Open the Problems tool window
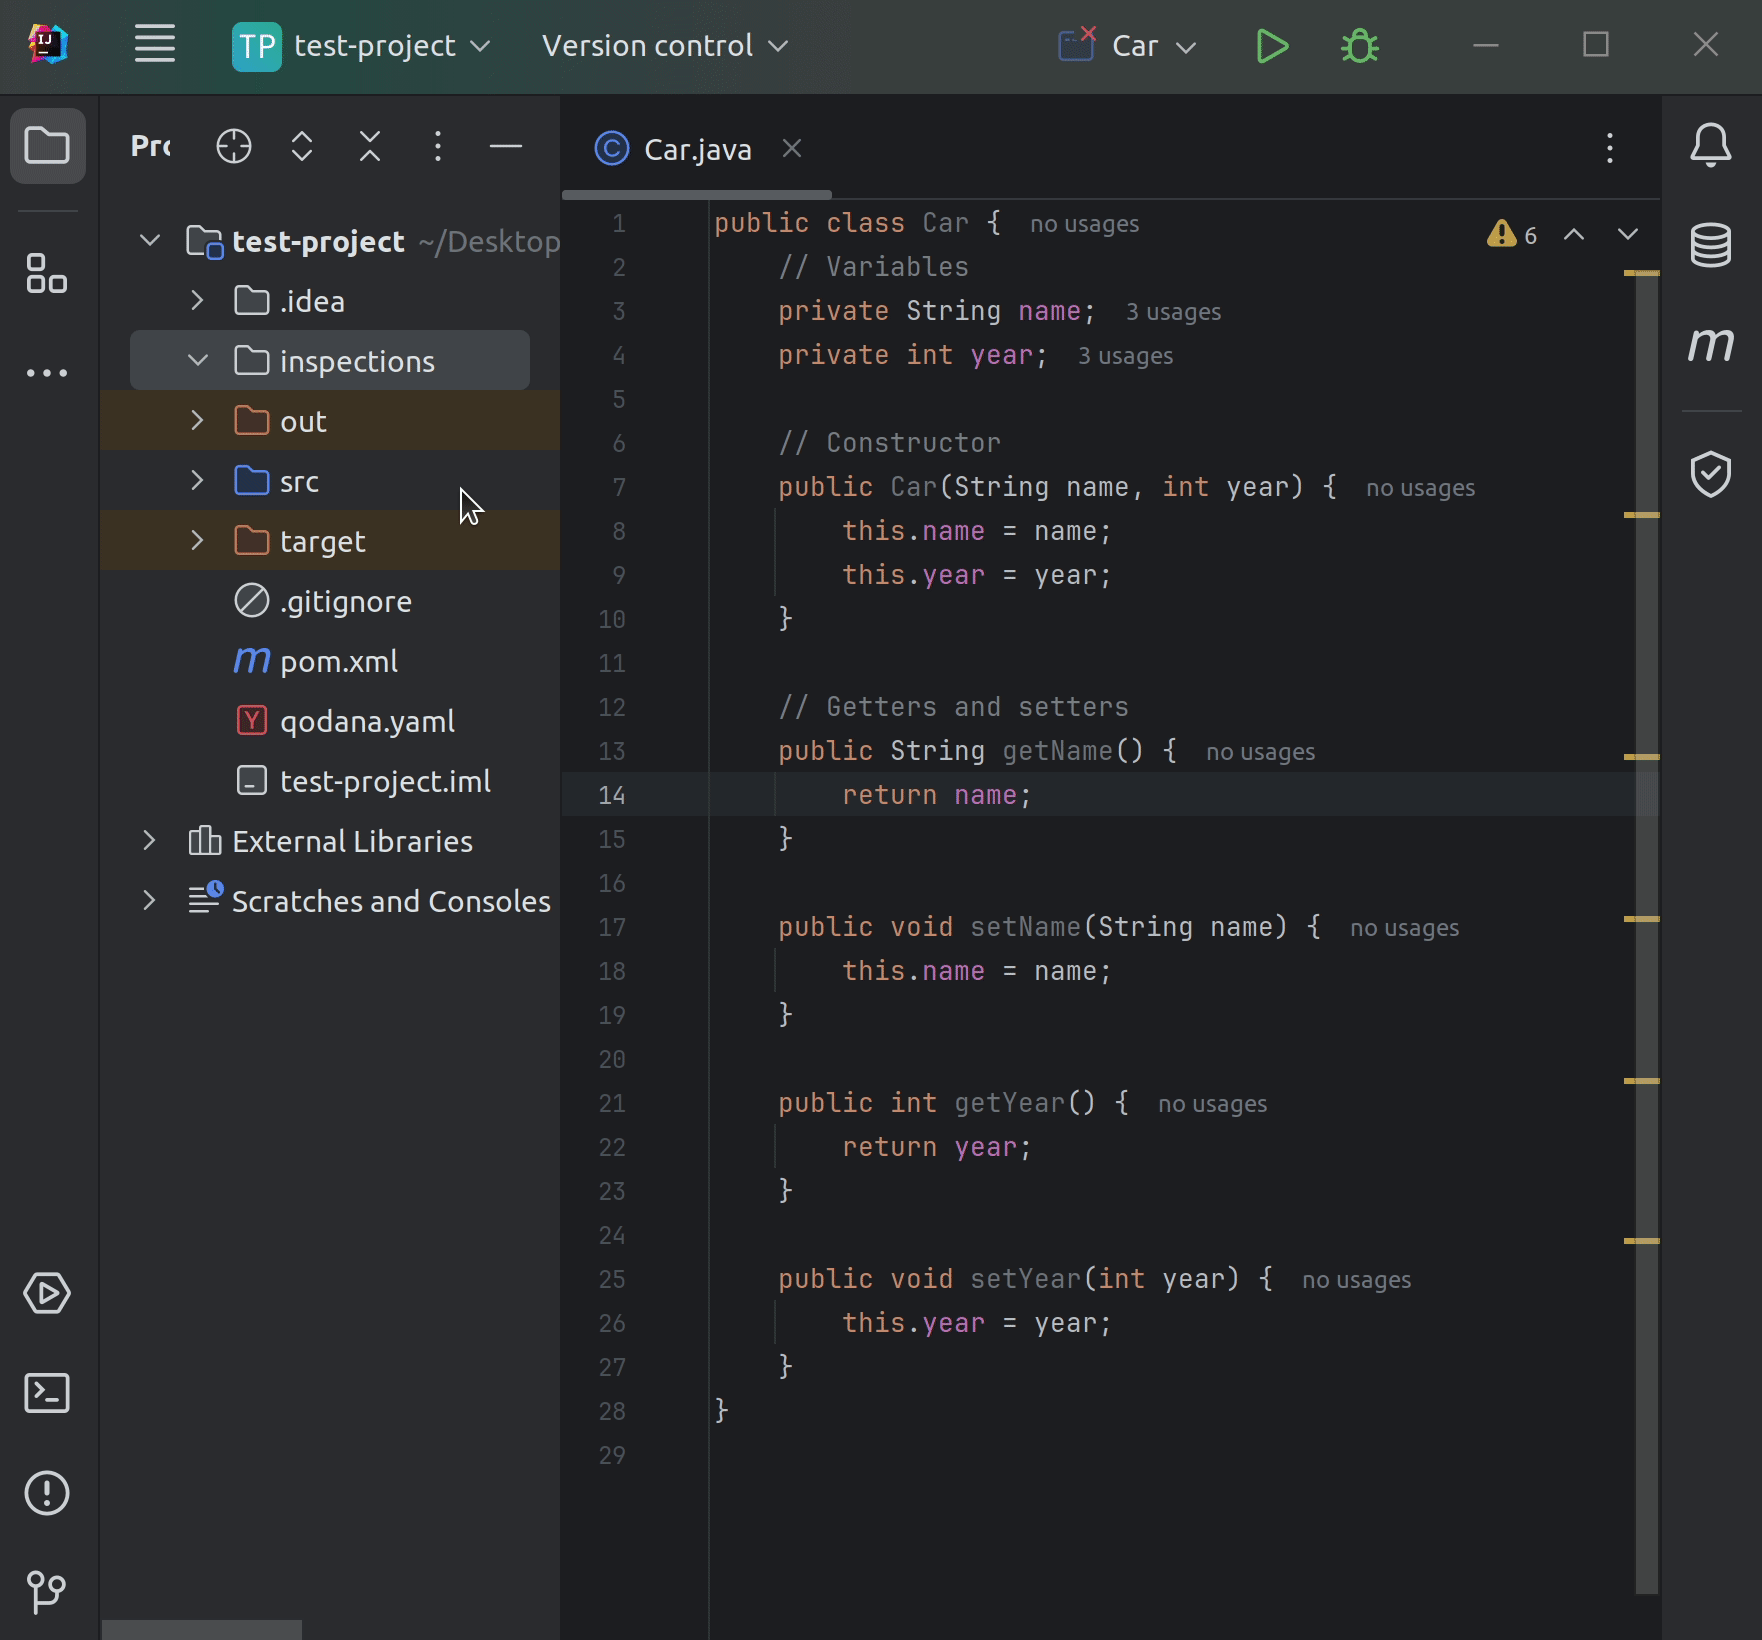 47,1494
